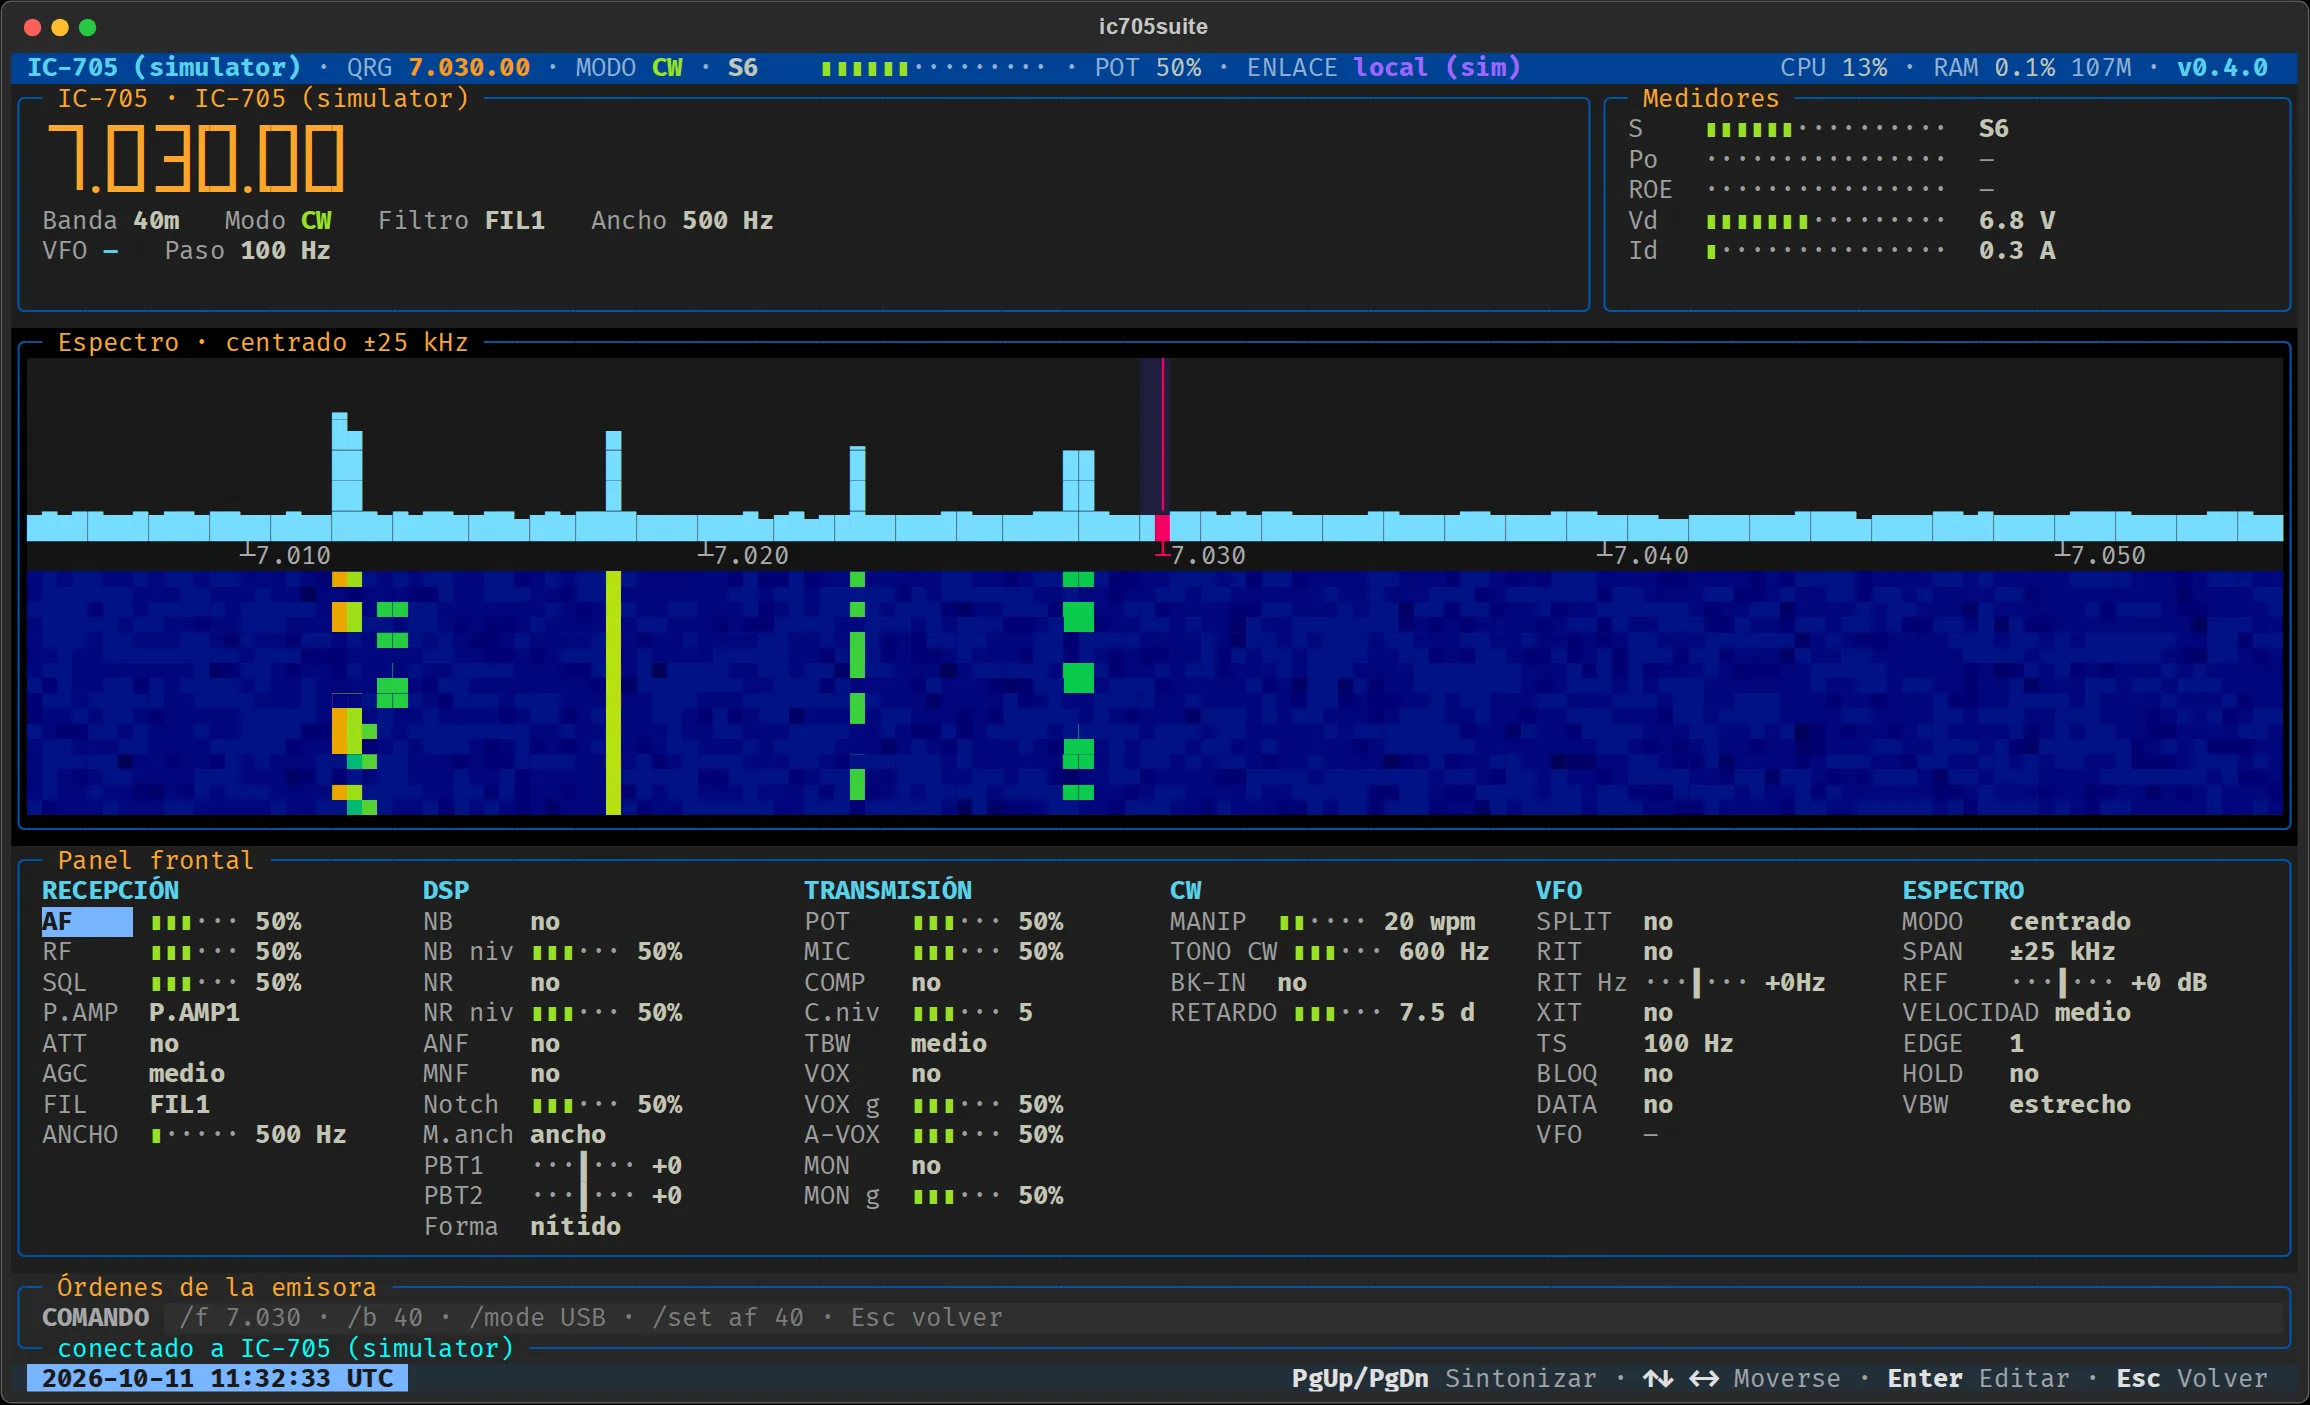2310x1405 pixels.
Task: Toggle the COMP compressor value
Action: (926, 982)
